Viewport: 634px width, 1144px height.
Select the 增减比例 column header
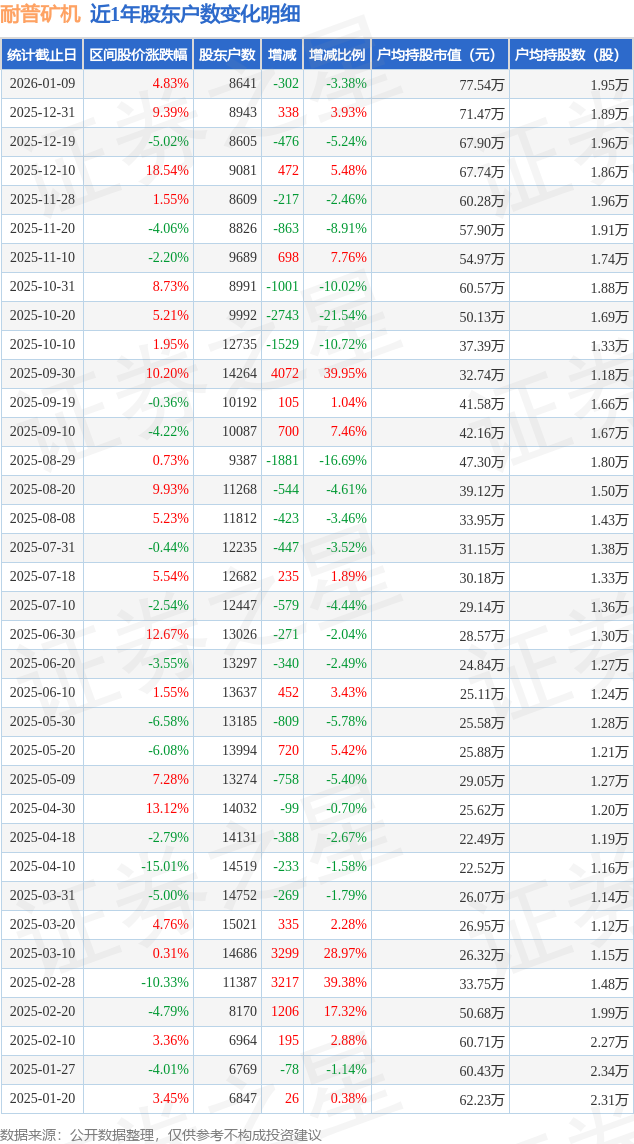[x=337, y=55]
